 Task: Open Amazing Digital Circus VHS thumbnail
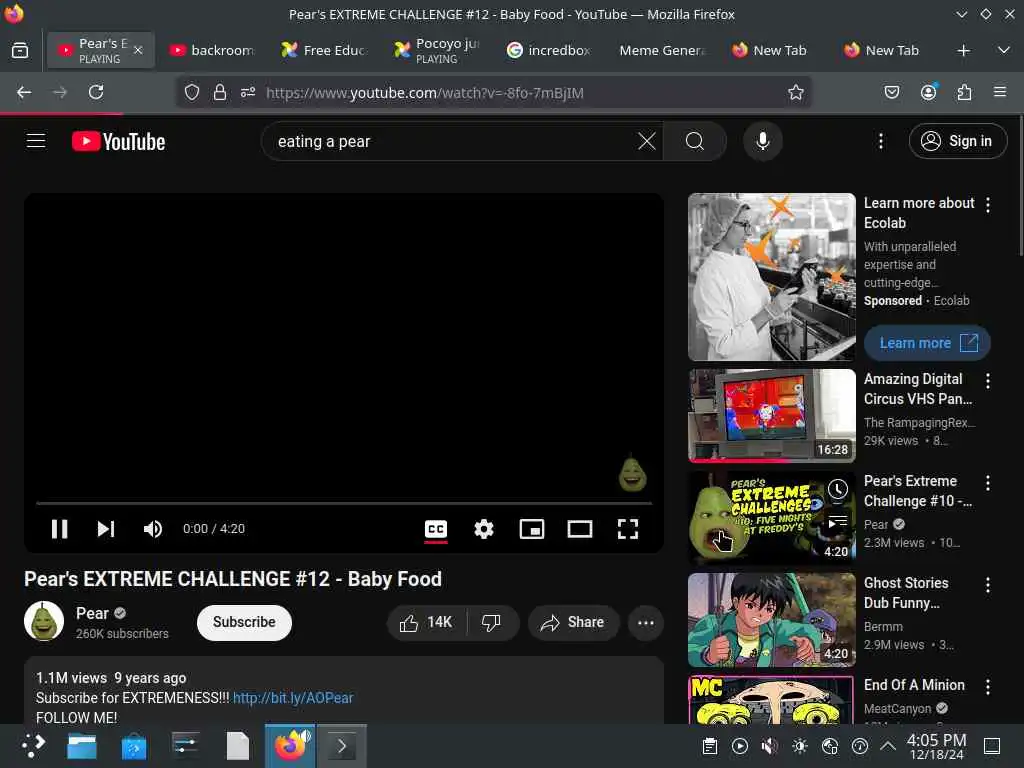(x=771, y=415)
